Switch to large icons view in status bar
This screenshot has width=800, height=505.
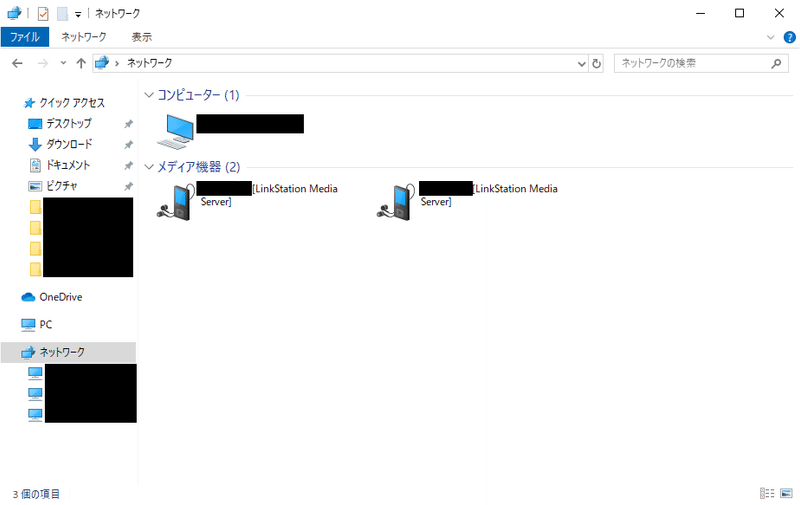786,493
